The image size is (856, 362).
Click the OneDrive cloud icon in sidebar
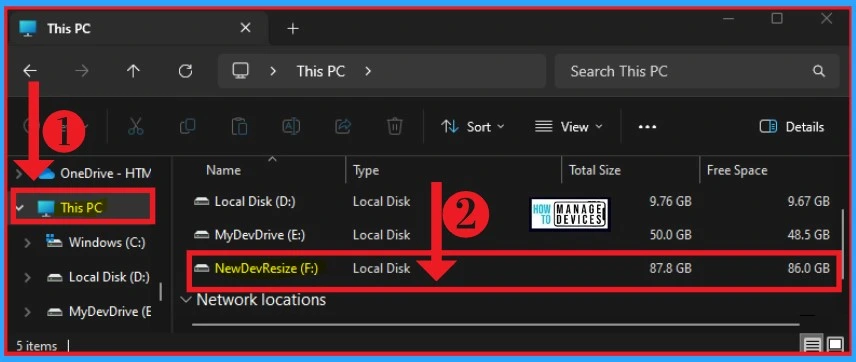pyautogui.click(x=46, y=174)
